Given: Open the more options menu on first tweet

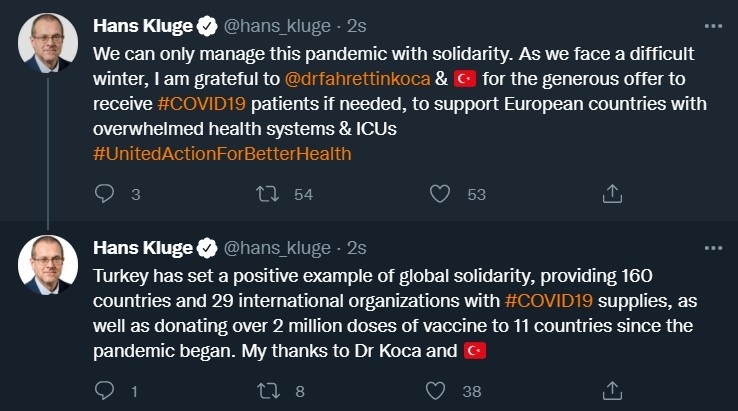Looking at the screenshot, I should click(x=712, y=25).
